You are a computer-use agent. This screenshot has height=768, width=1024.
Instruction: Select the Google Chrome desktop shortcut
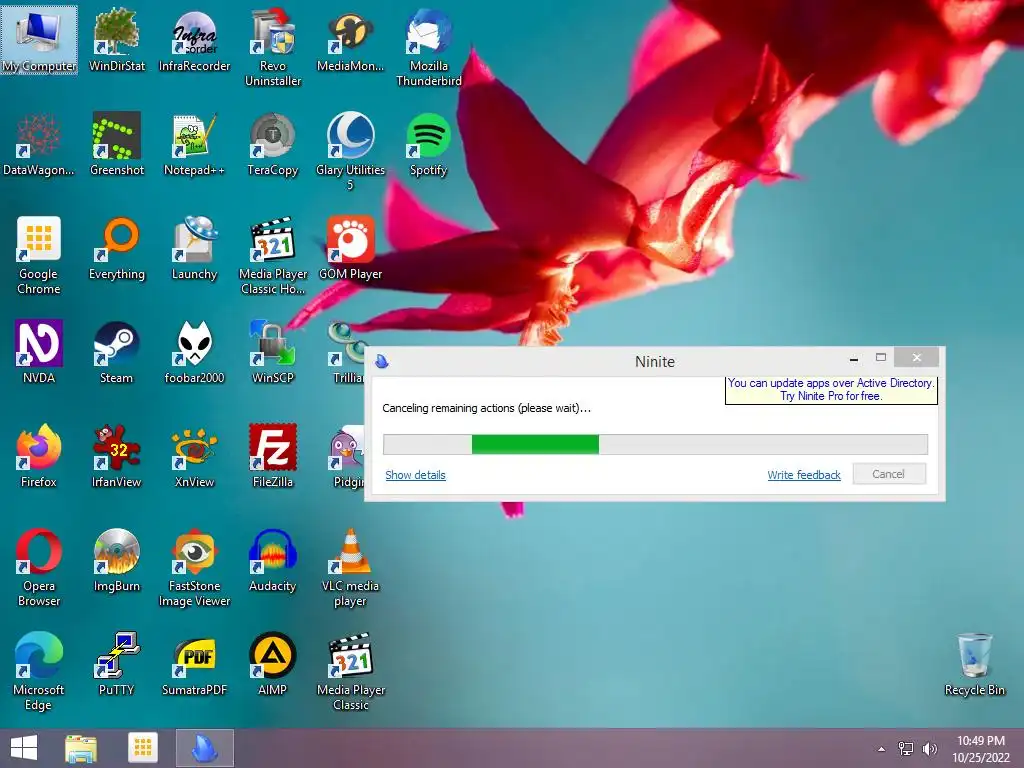(x=39, y=255)
